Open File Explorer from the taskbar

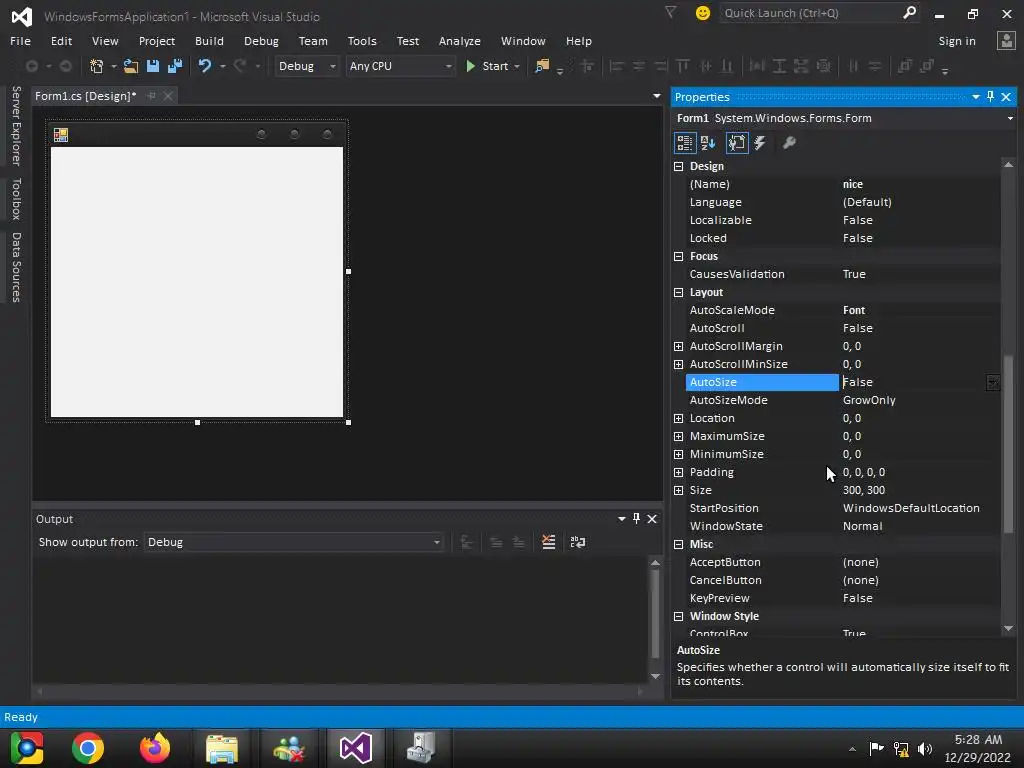222,748
